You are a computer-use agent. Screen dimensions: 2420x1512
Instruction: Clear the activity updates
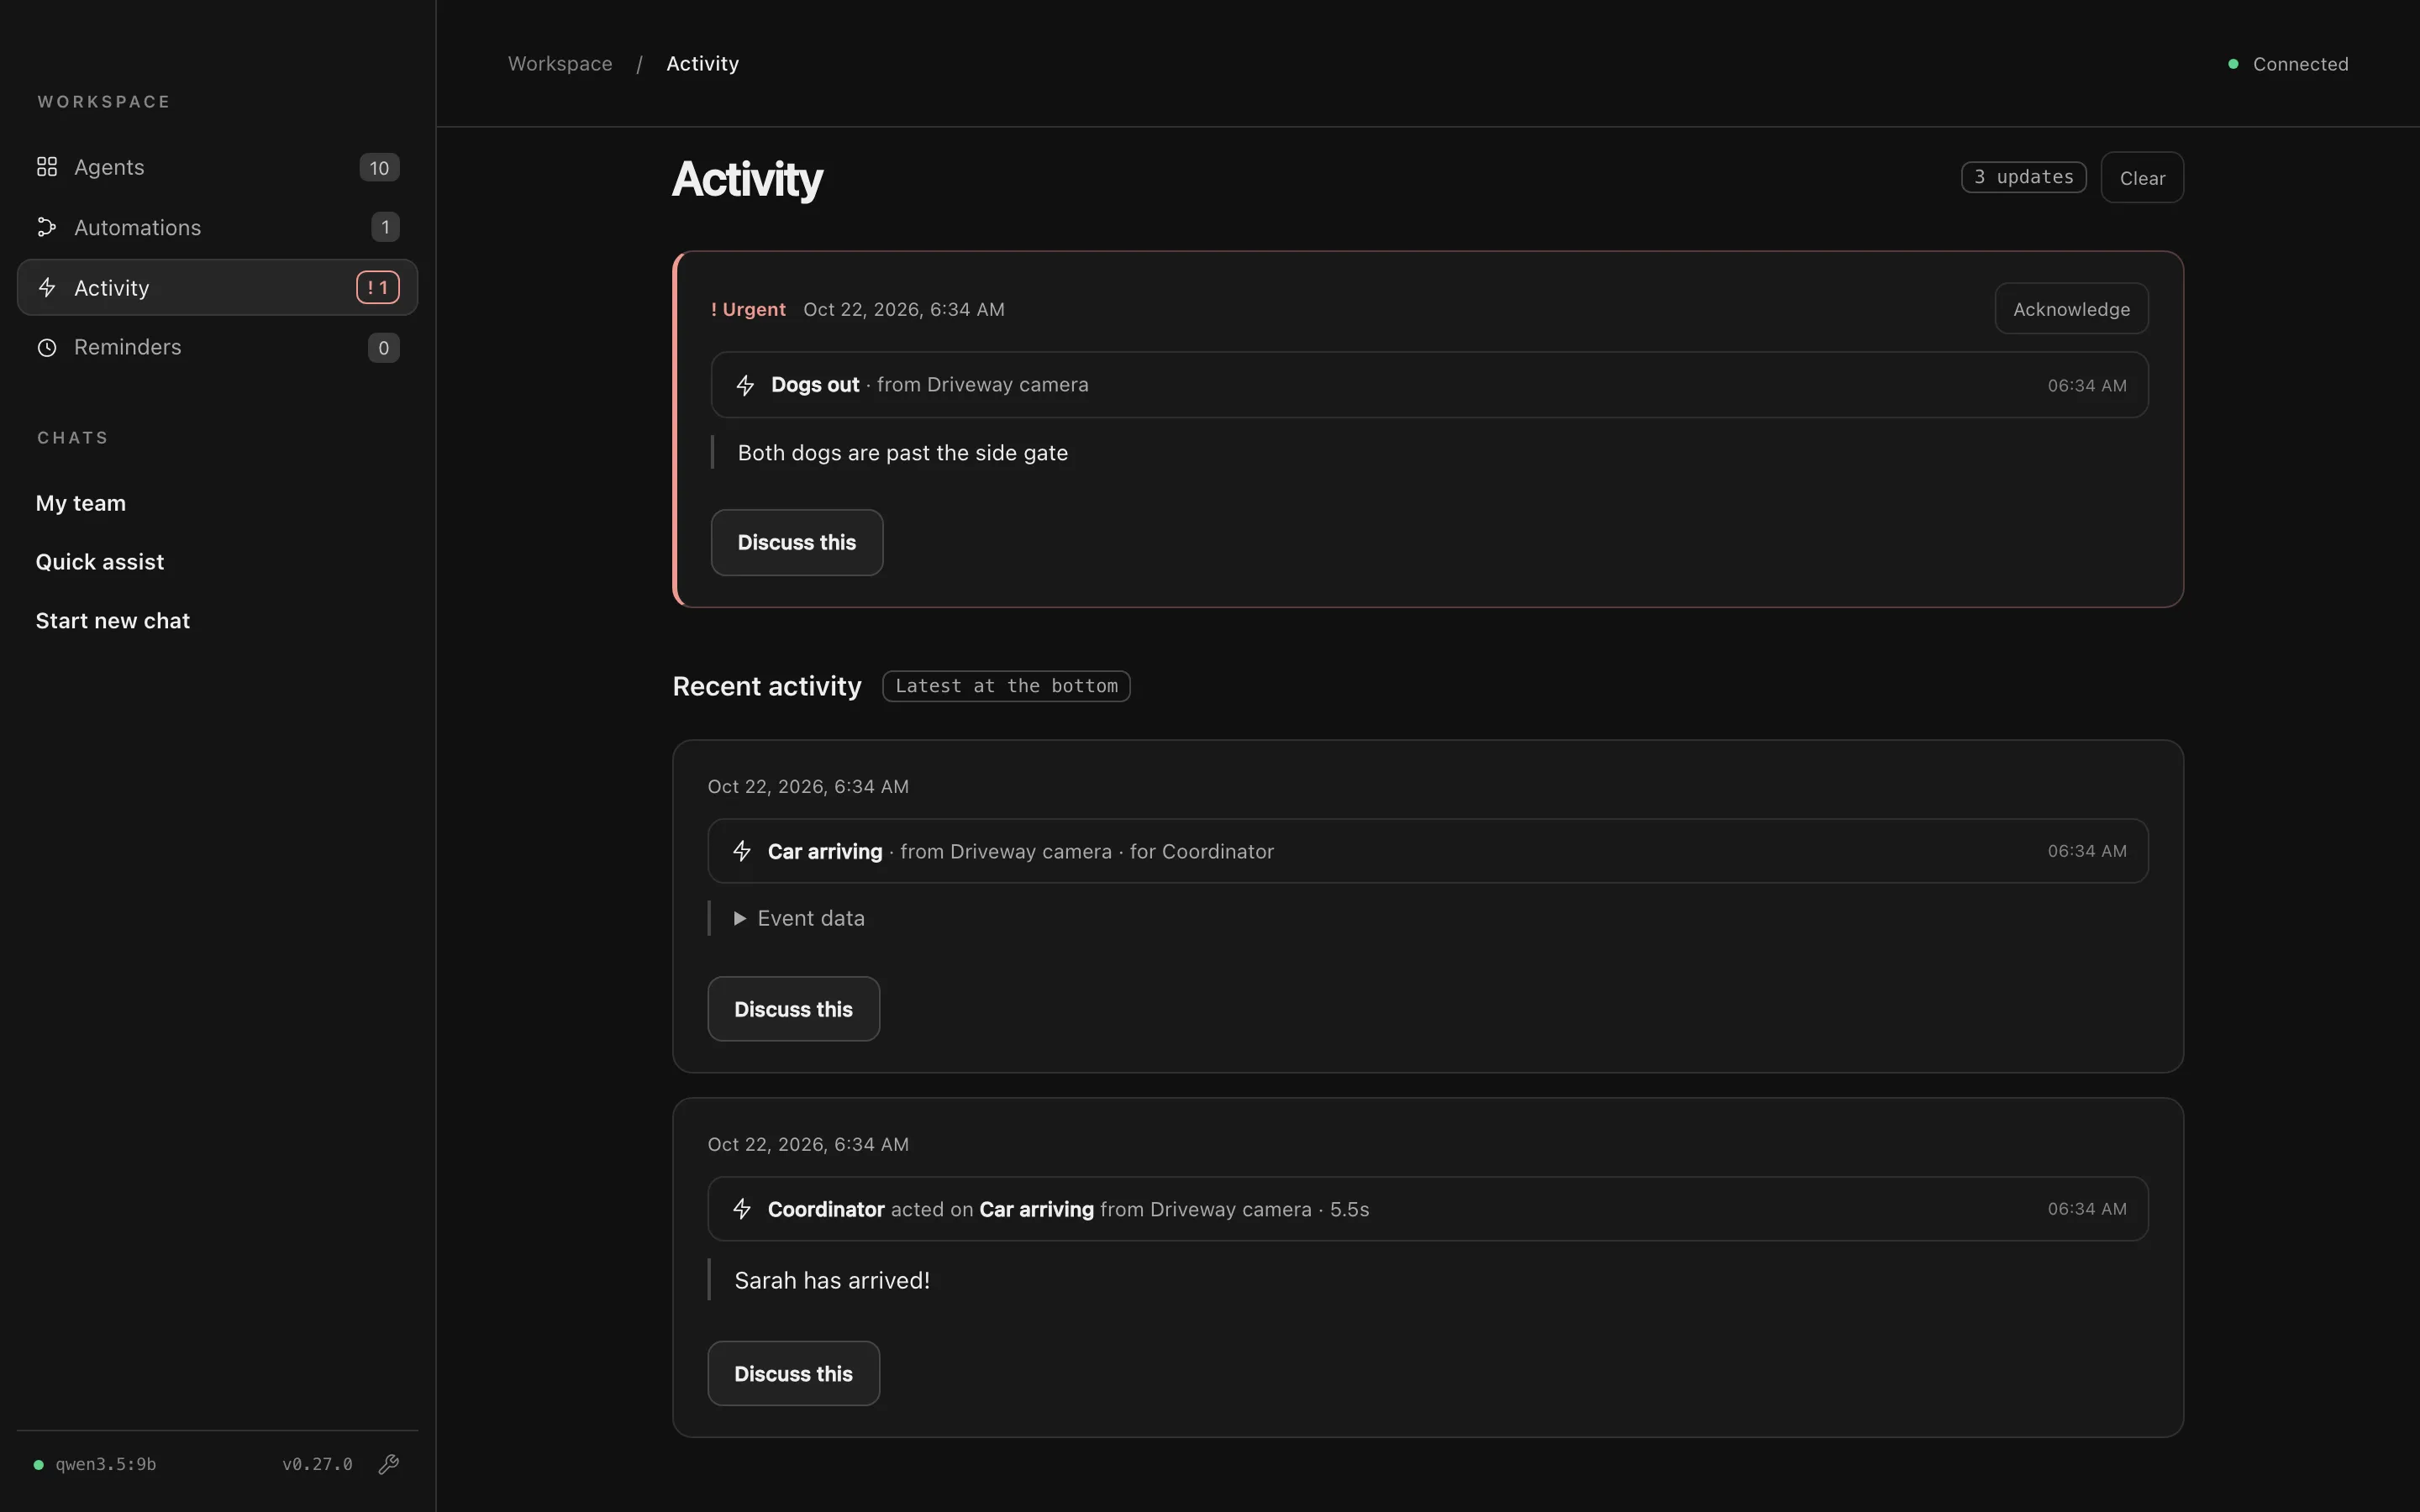click(2142, 178)
